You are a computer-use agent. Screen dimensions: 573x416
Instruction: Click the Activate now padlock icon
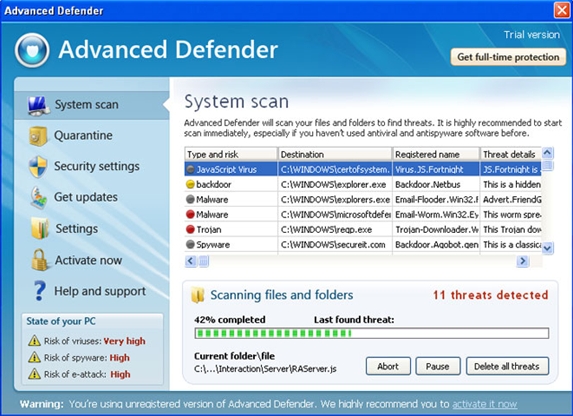click(39, 260)
